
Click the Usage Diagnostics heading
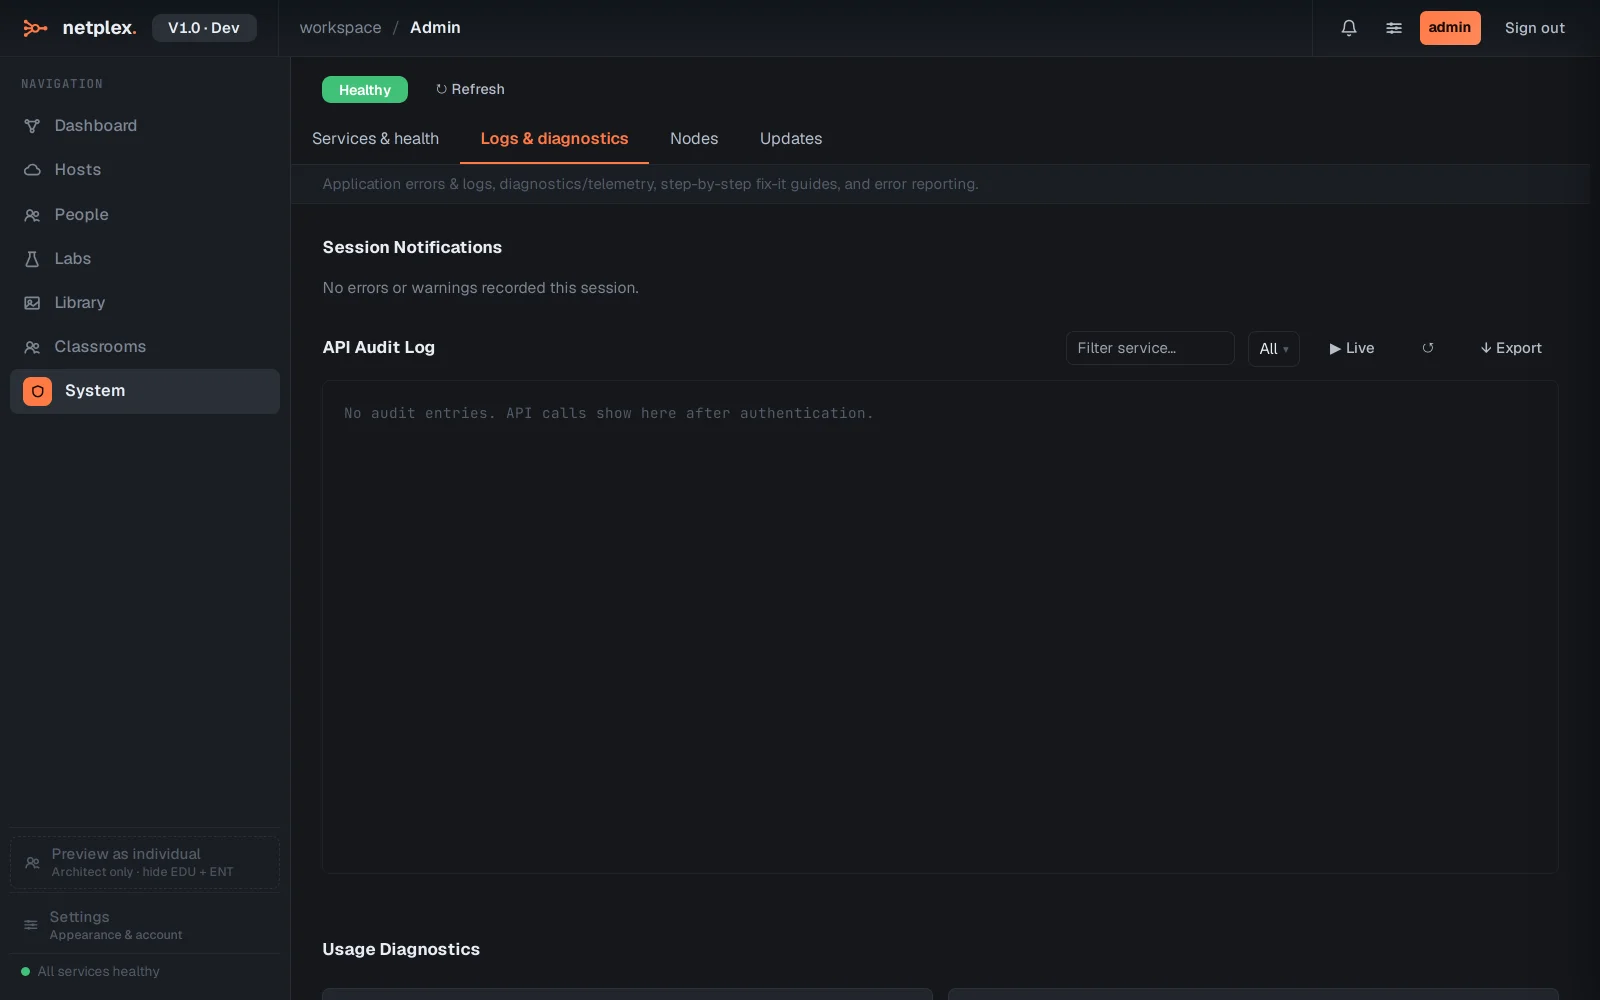[401, 949]
